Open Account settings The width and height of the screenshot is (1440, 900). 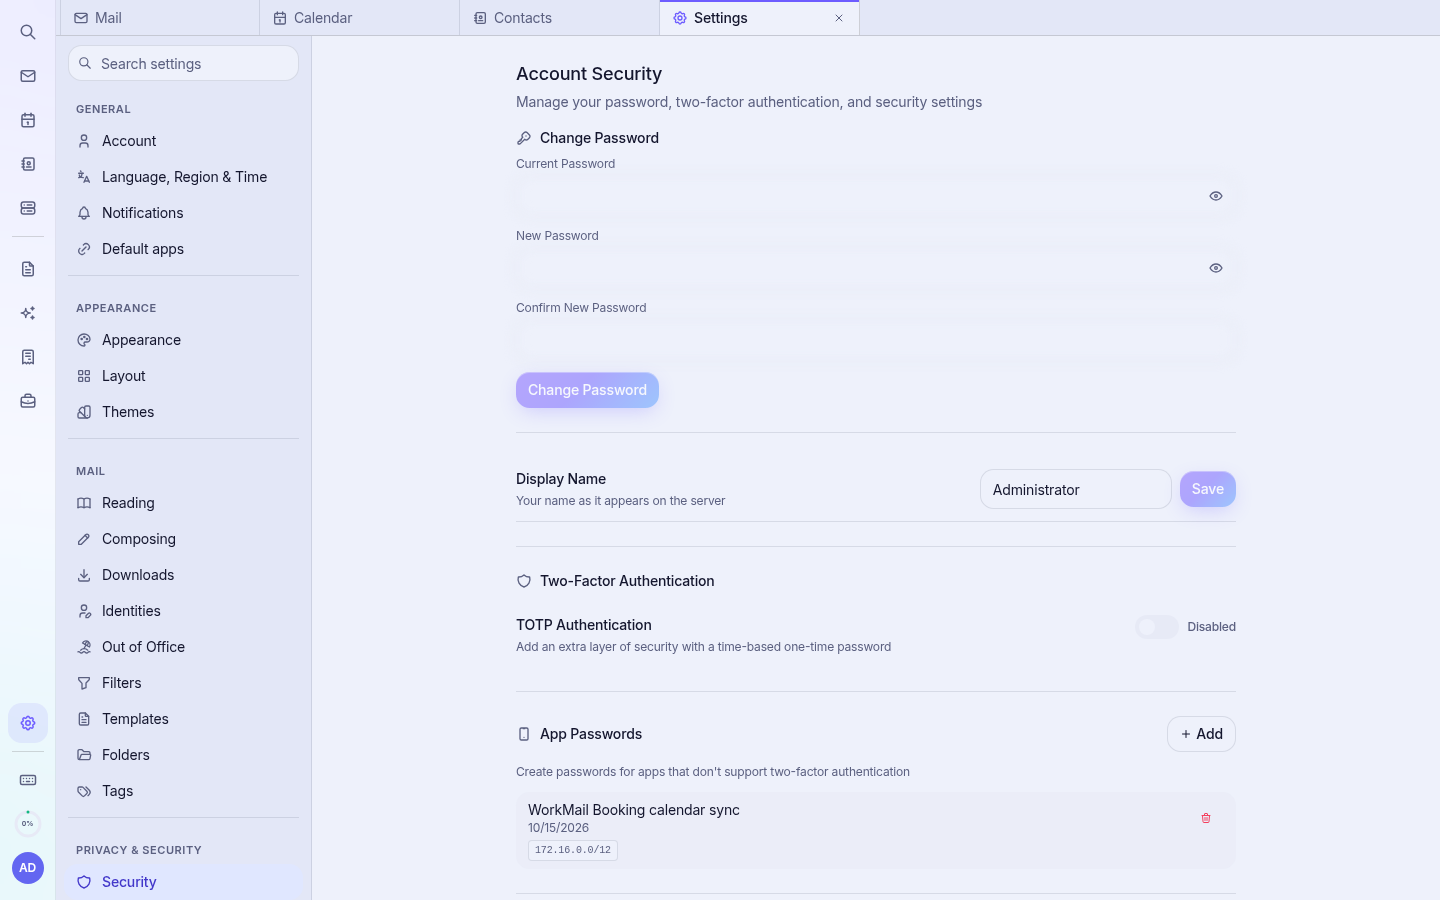[x=184, y=141]
